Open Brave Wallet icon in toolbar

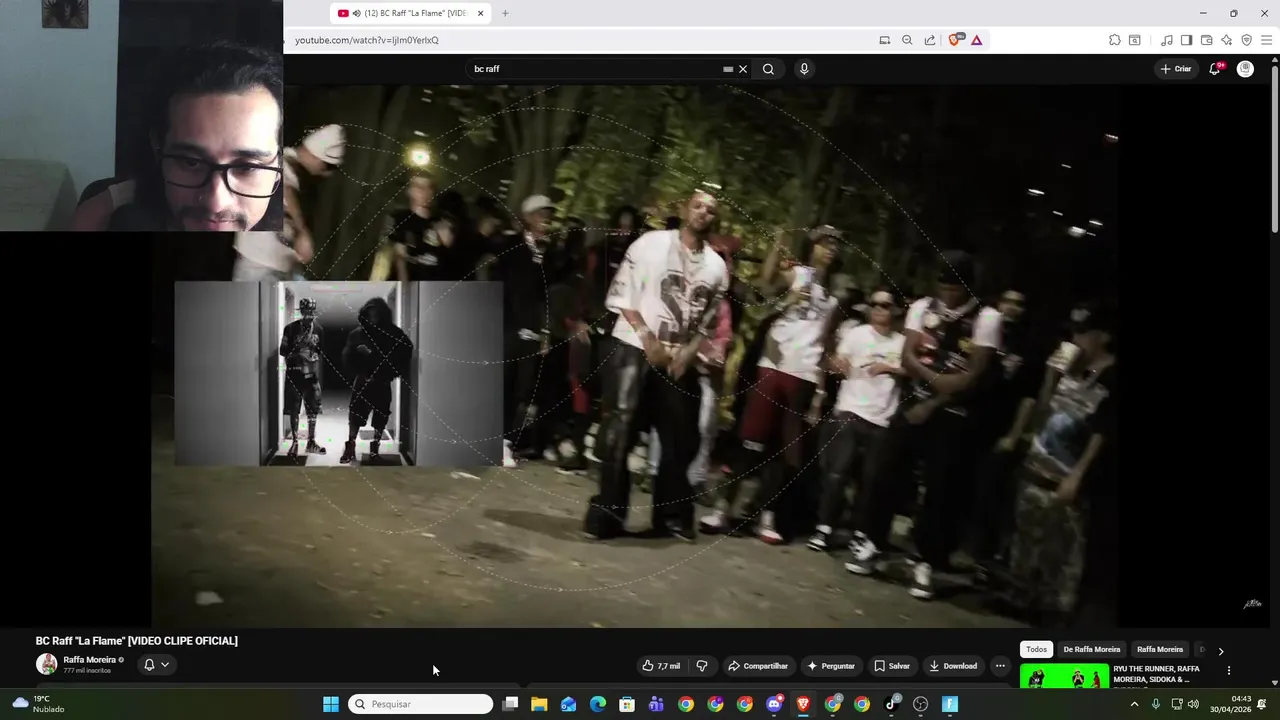point(1206,40)
